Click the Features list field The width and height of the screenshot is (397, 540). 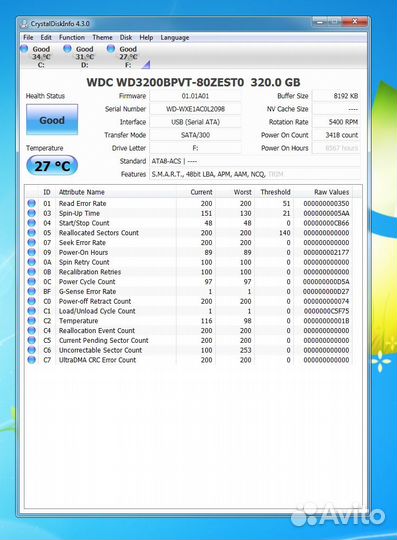pyautogui.click(x=255, y=174)
